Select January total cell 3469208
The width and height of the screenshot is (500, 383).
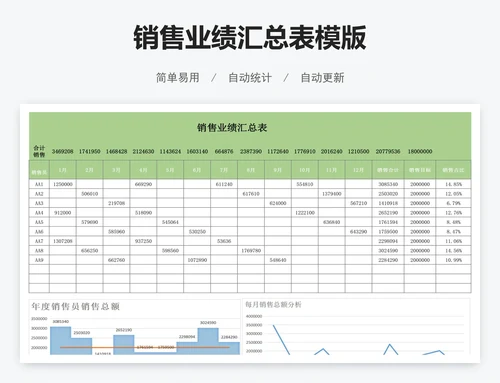point(63,151)
